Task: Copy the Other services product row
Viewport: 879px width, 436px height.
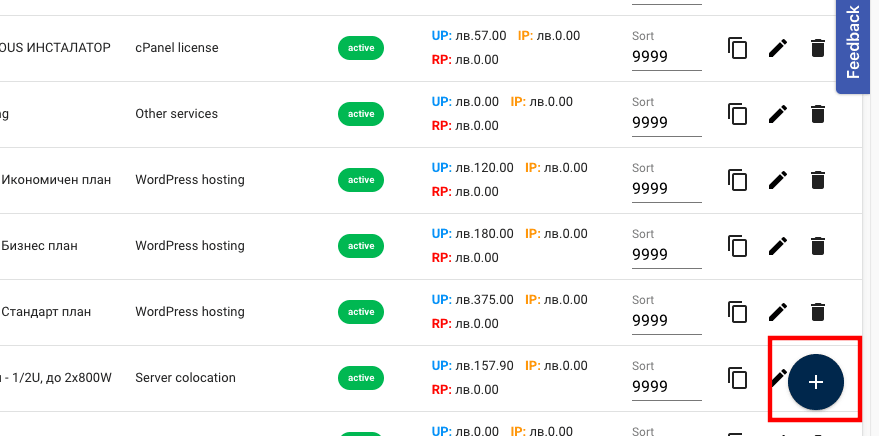Action: coord(738,114)
